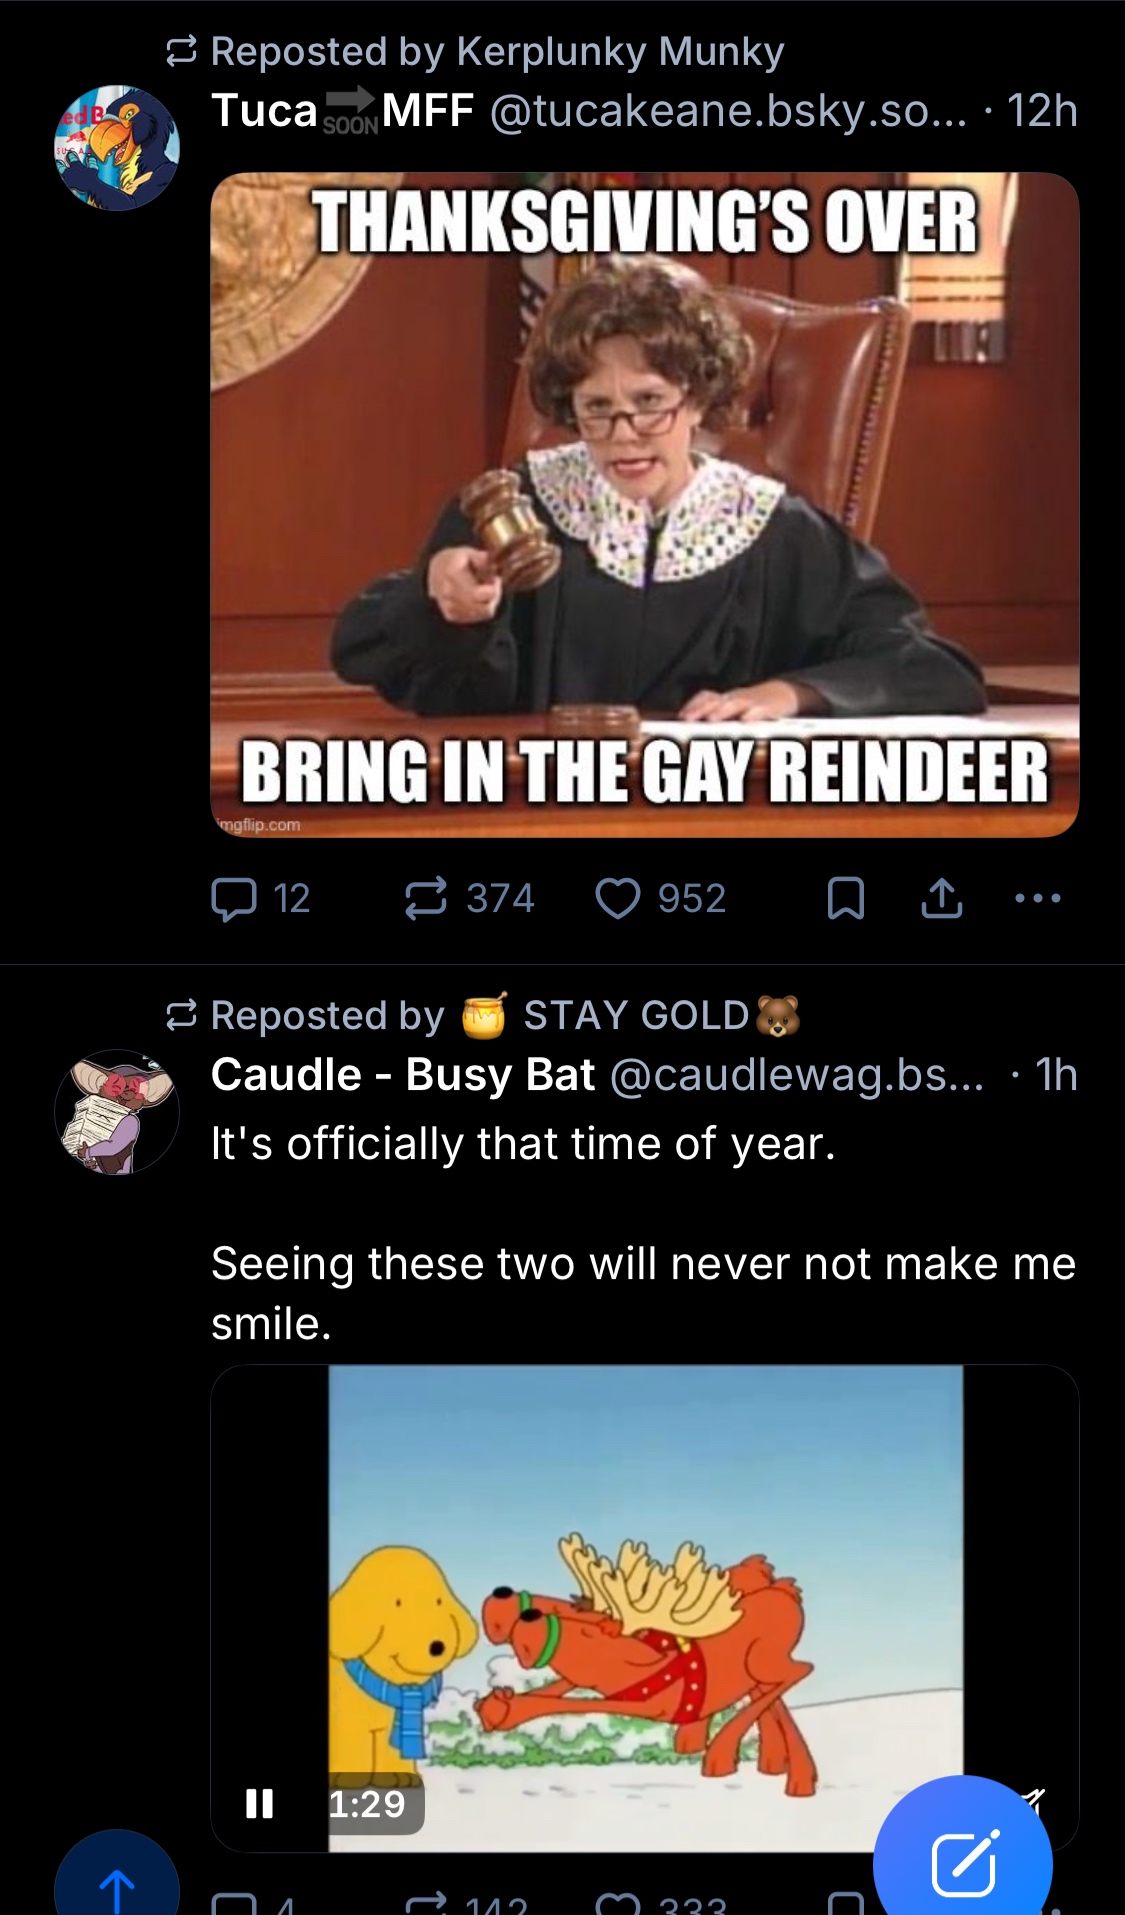1125x1915 pixels.
Task: Pause the reindeer cartoon video
Action: click(260, 1803)
